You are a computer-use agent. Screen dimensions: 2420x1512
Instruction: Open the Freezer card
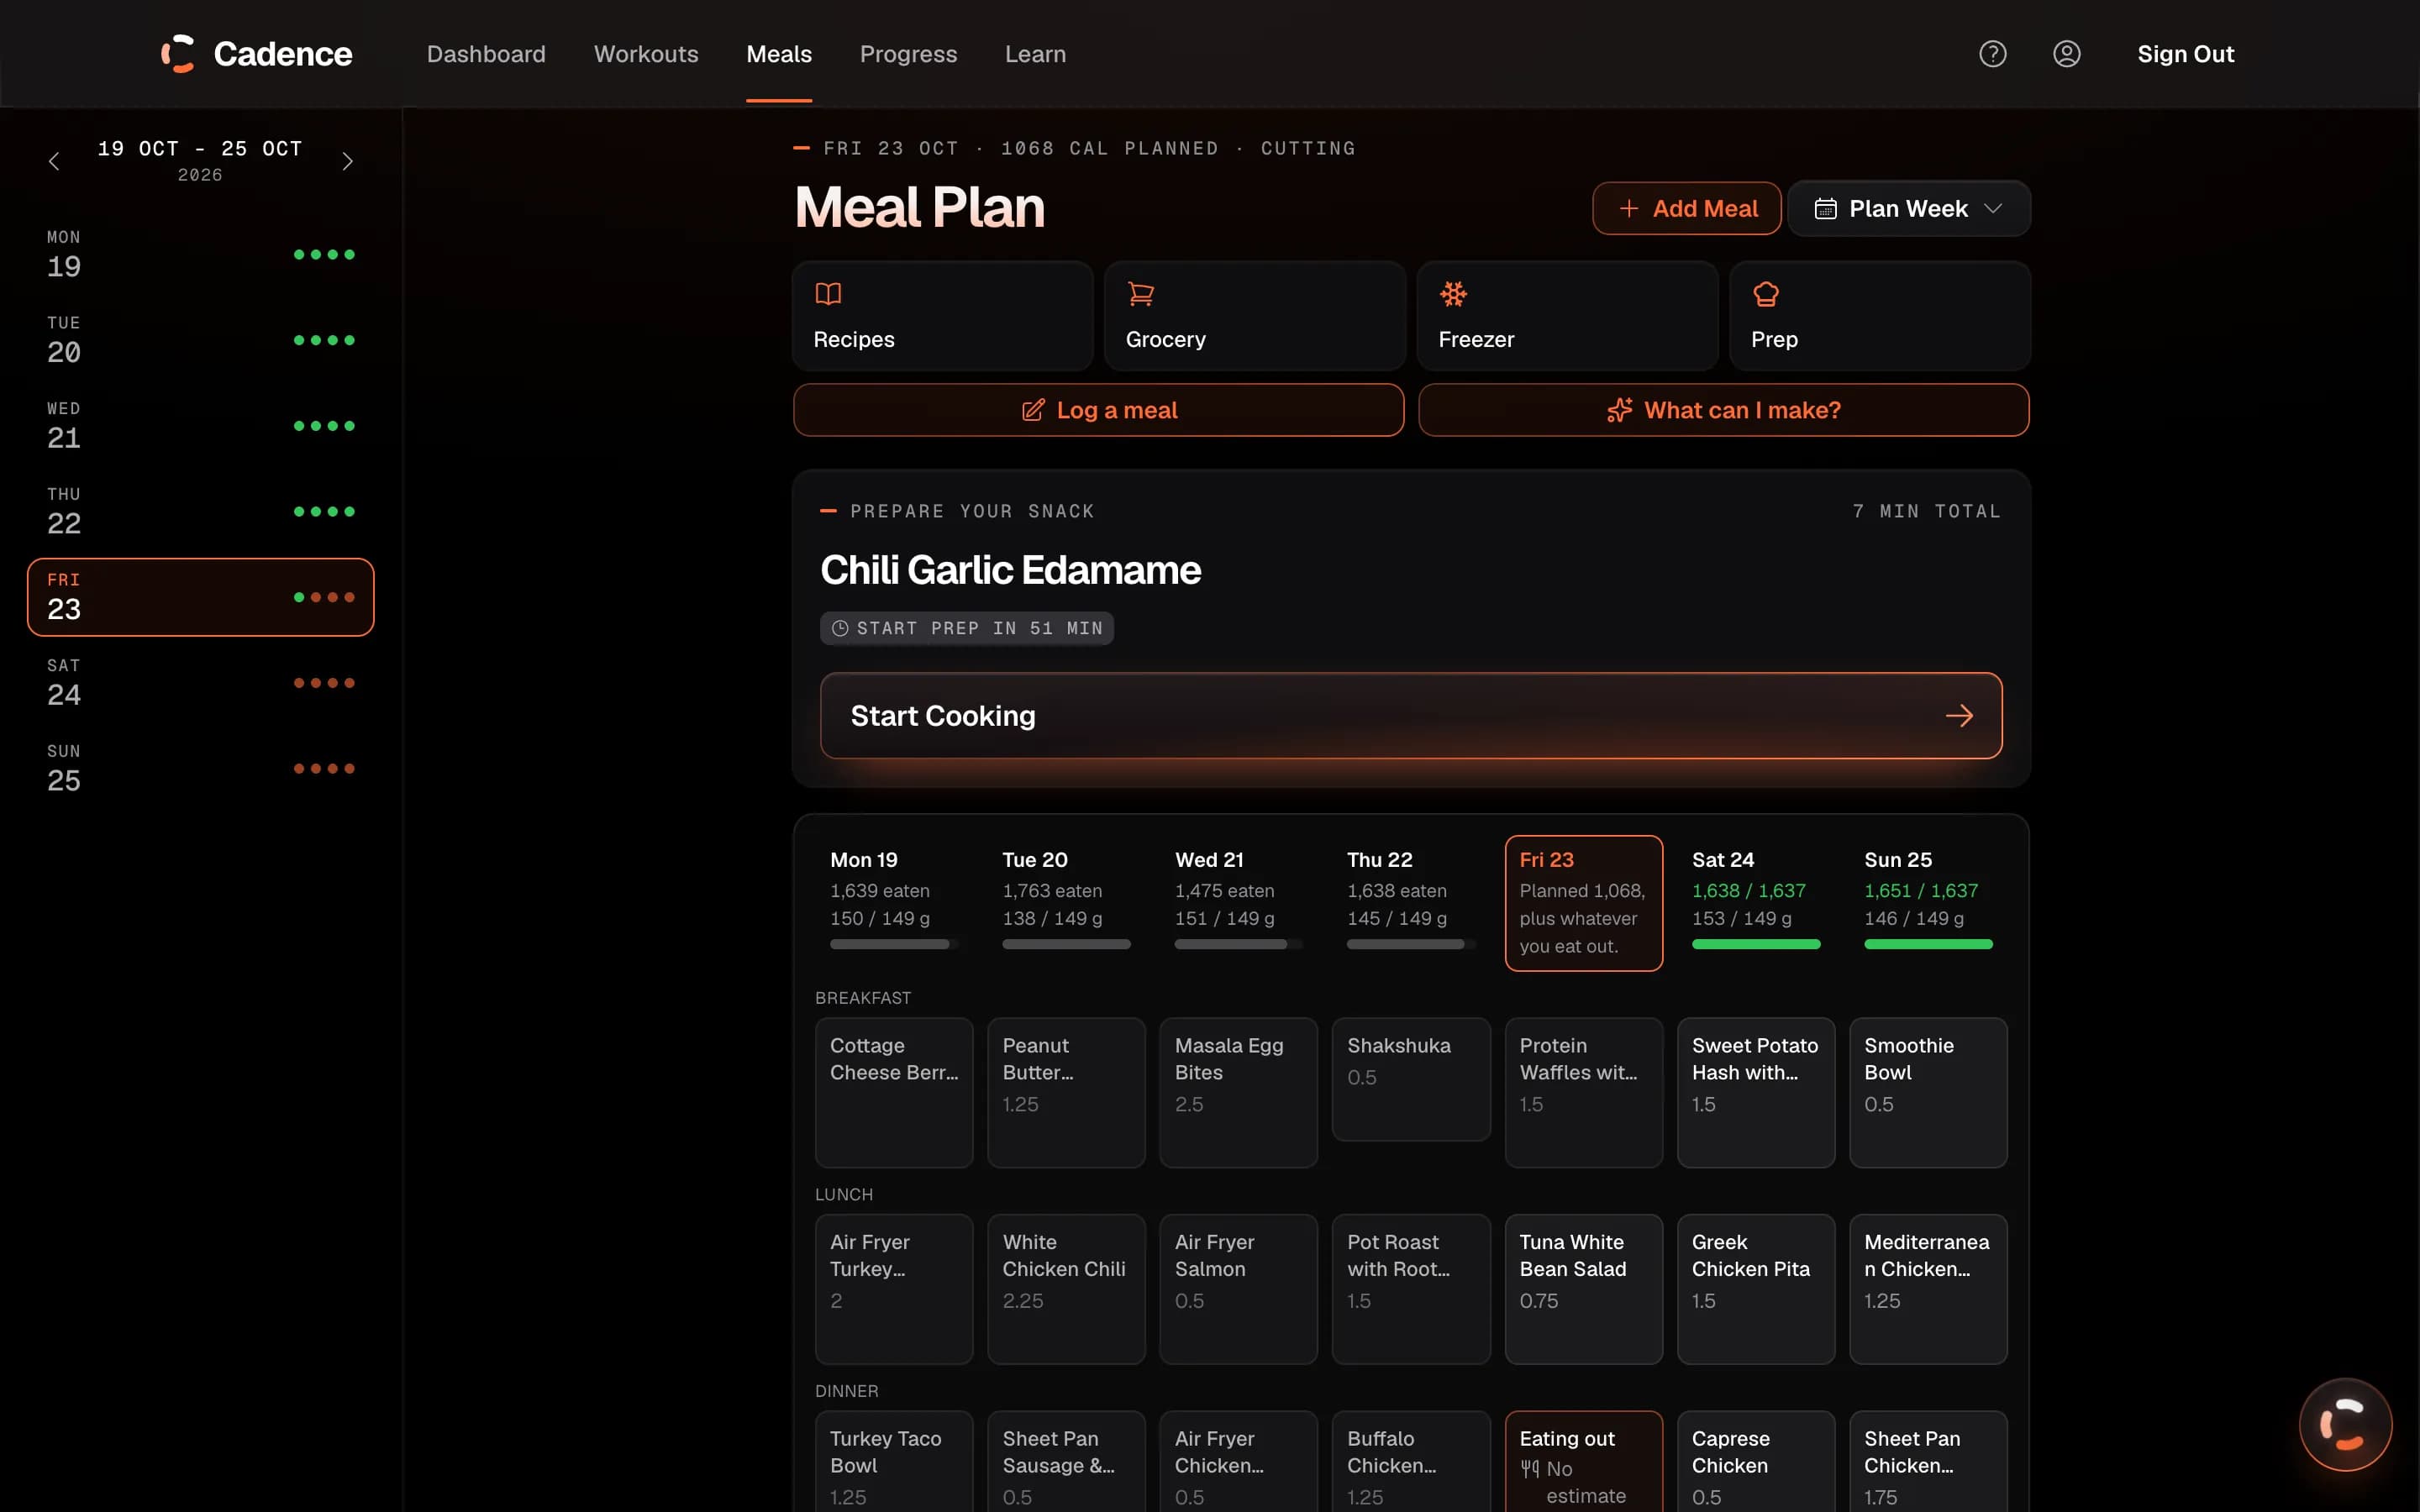click(1567, 316)
